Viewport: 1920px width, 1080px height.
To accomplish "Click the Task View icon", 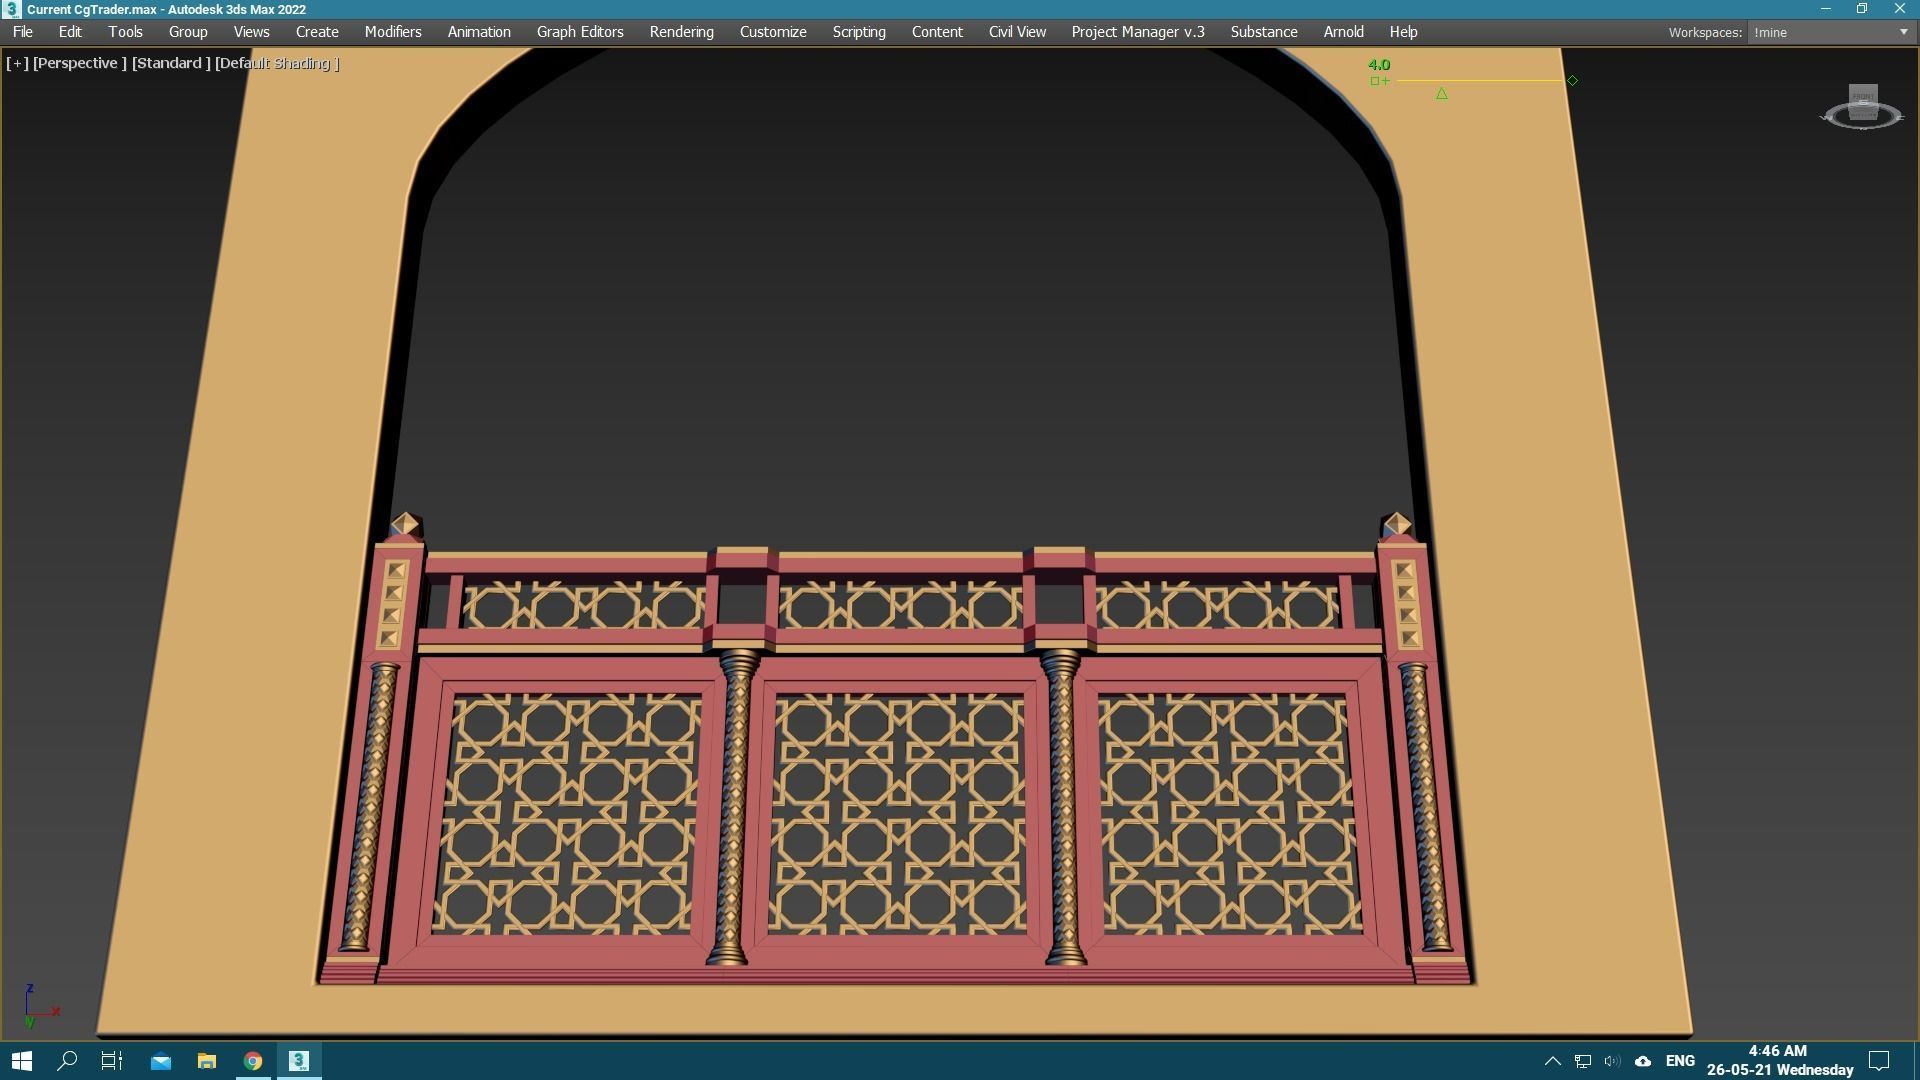I will pos(112,1061).
